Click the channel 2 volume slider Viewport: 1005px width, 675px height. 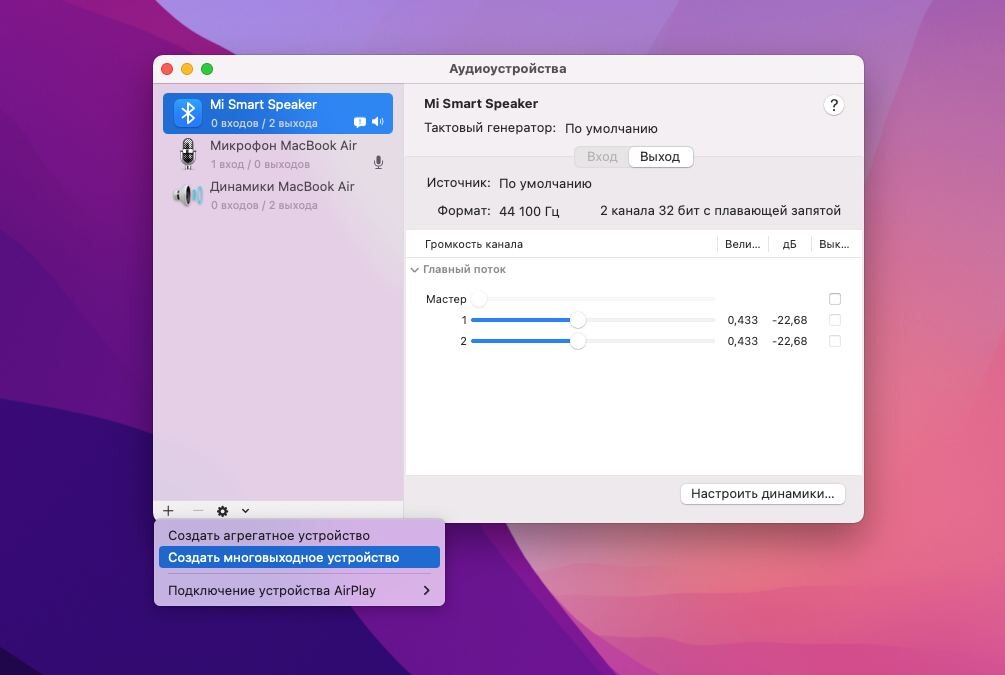pos(593,341)
